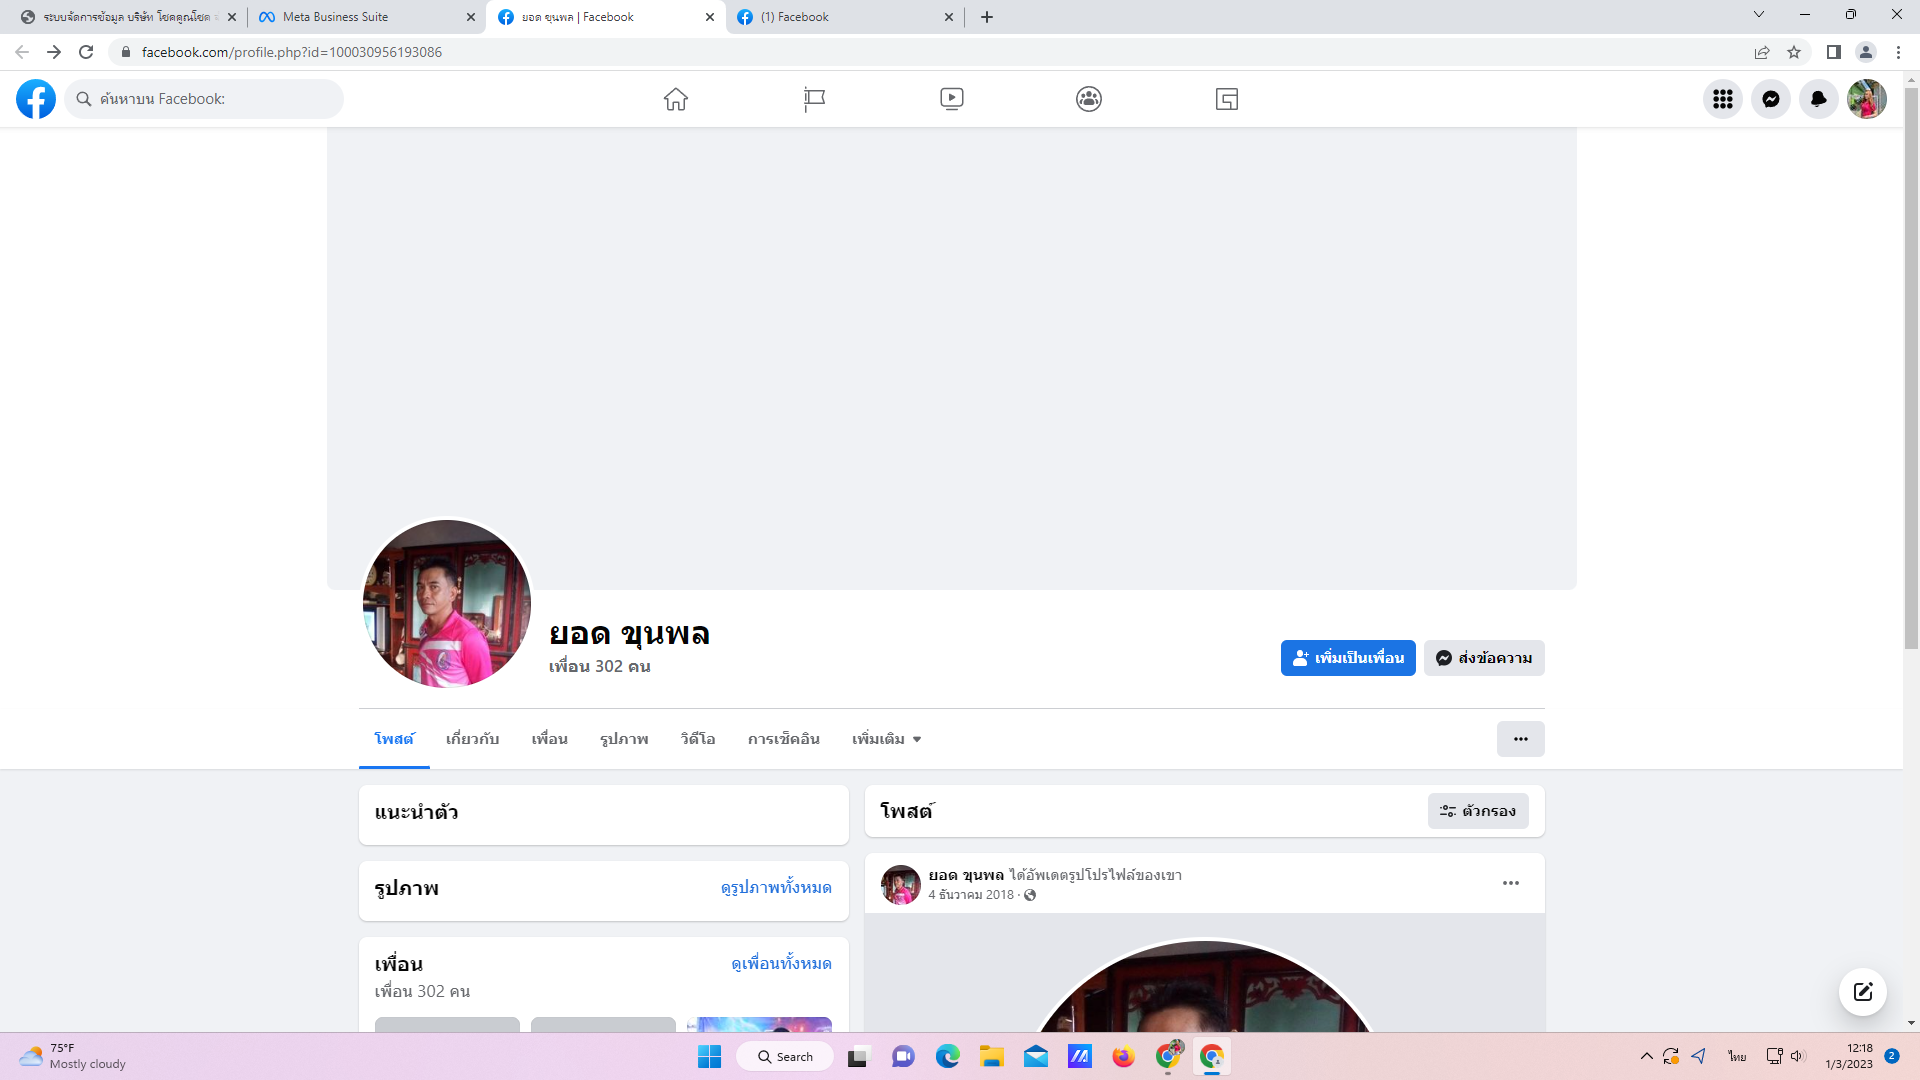This screenshot has width=1920, height=1080.
Task: Open the Groups icon
Action: click(x=1089, y=99)
